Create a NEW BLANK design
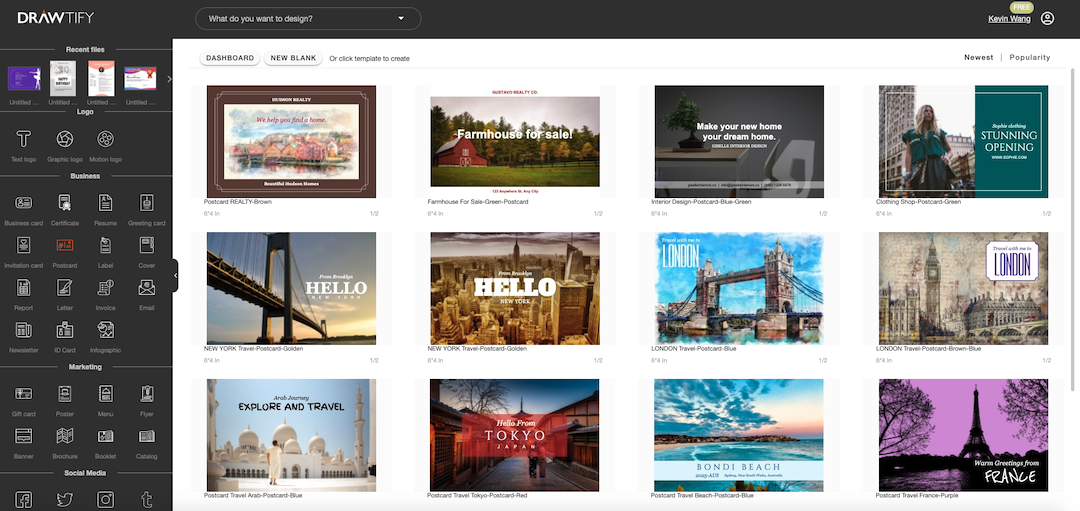This screenshot has width=1080, height=511. [x=293, y=59]
